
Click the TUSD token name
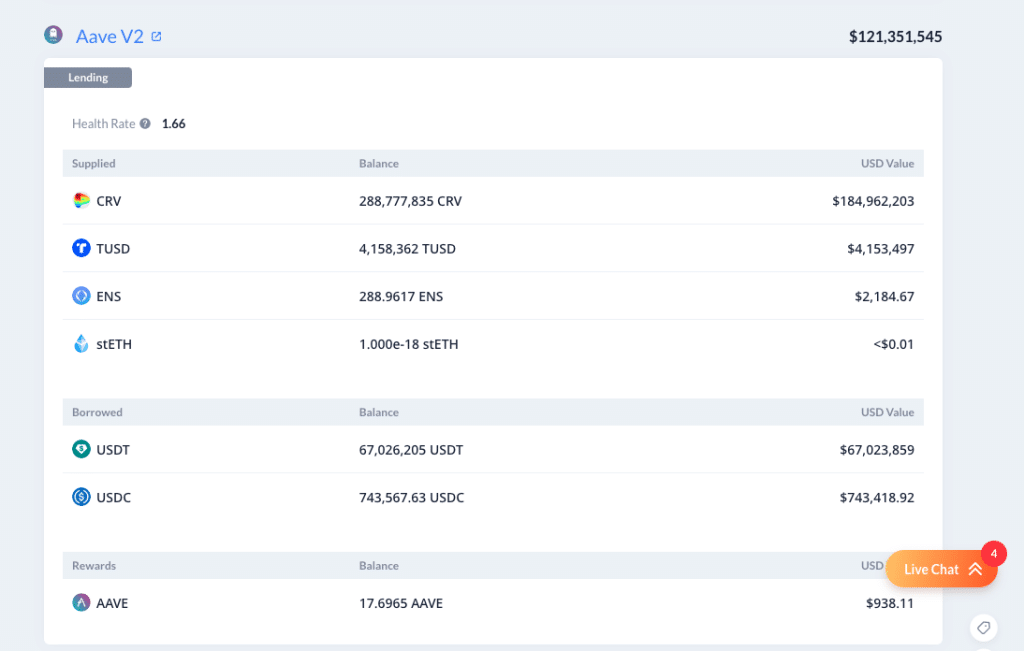click(113, 249)
